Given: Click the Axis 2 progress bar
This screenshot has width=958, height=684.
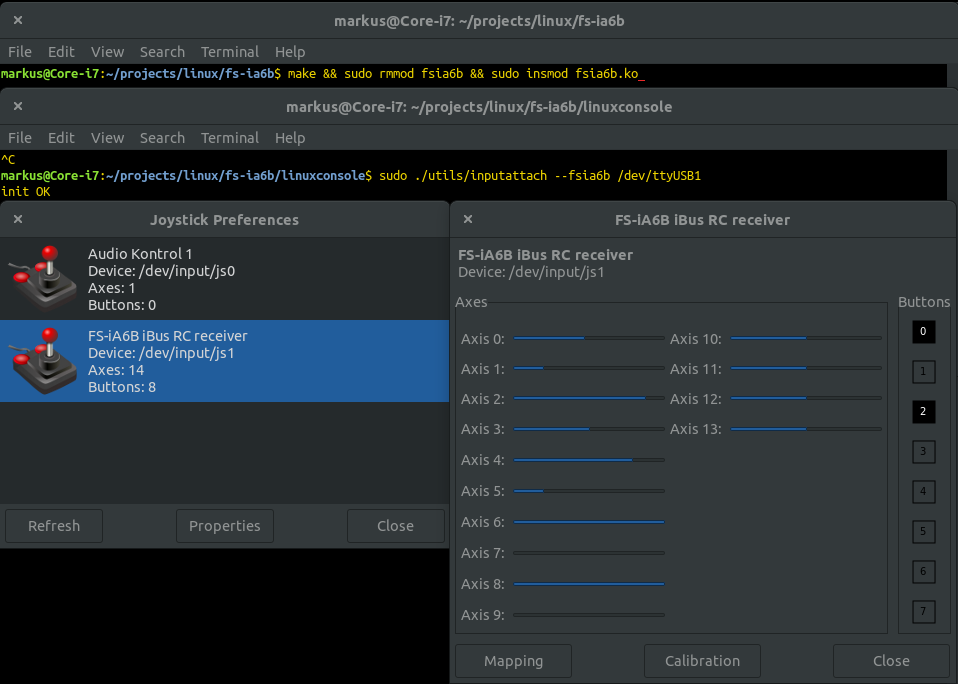Looking at the screenshot, I should click(x=588, y=399).
